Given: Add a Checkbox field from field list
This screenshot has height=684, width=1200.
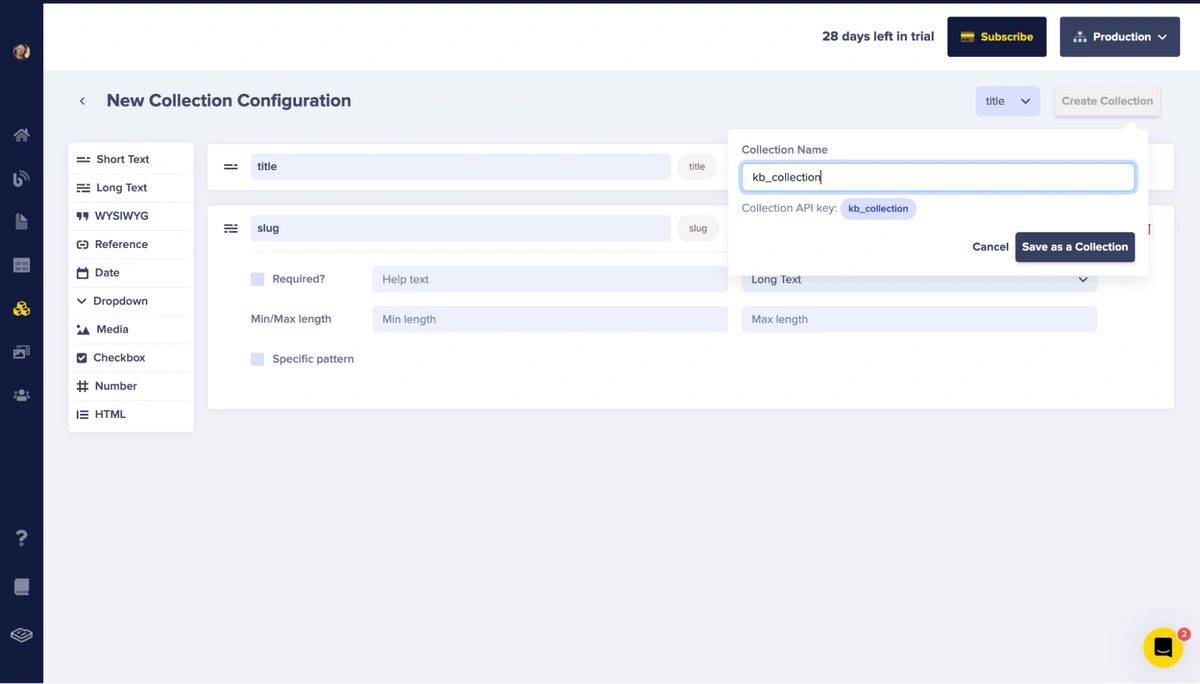Looking at the screenshot, I should [119, 358].
